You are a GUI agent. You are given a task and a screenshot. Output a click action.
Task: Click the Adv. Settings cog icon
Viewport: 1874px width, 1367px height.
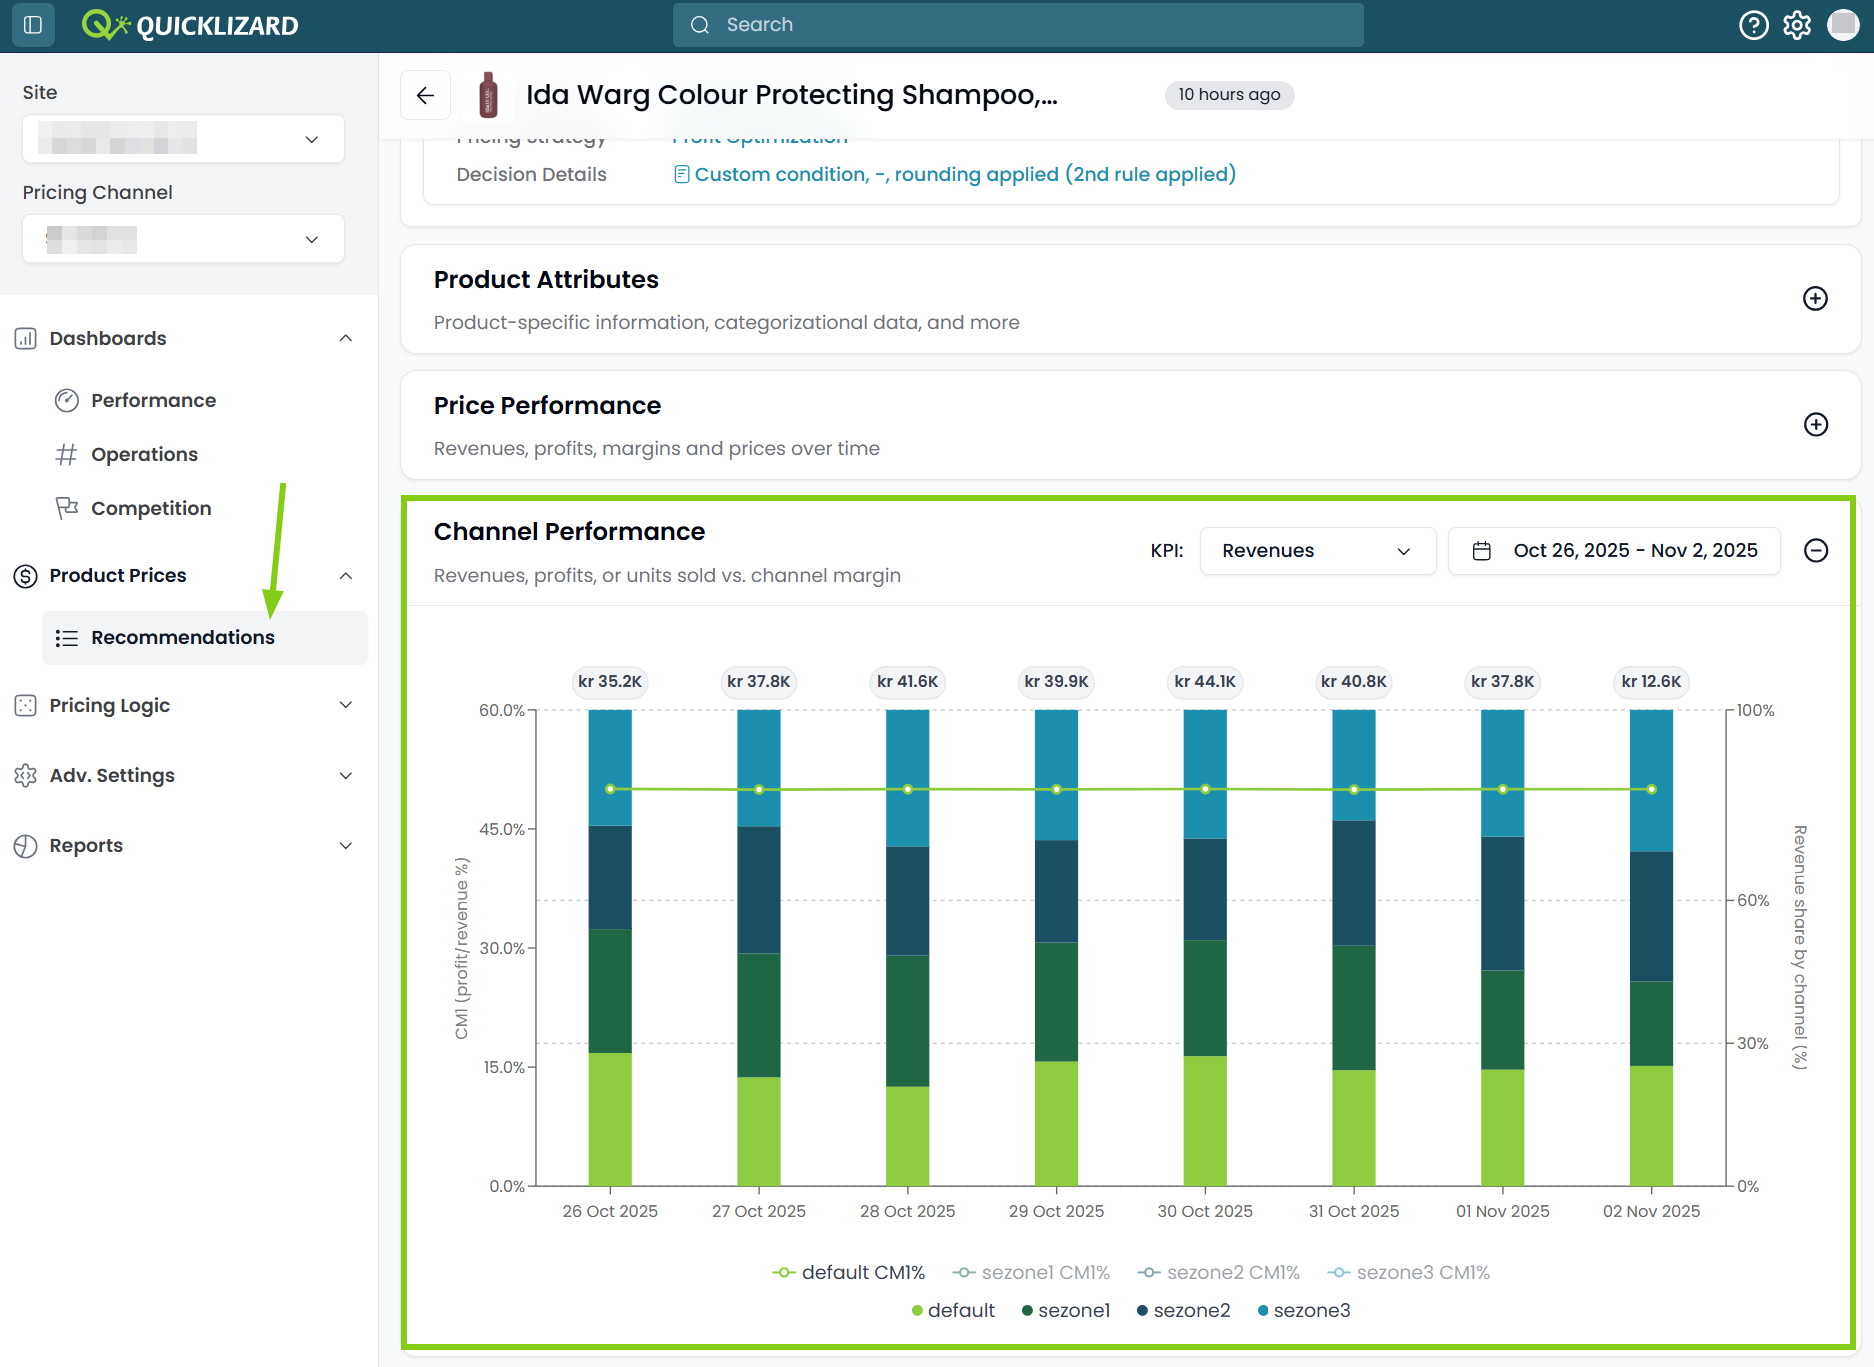[26, 775]
